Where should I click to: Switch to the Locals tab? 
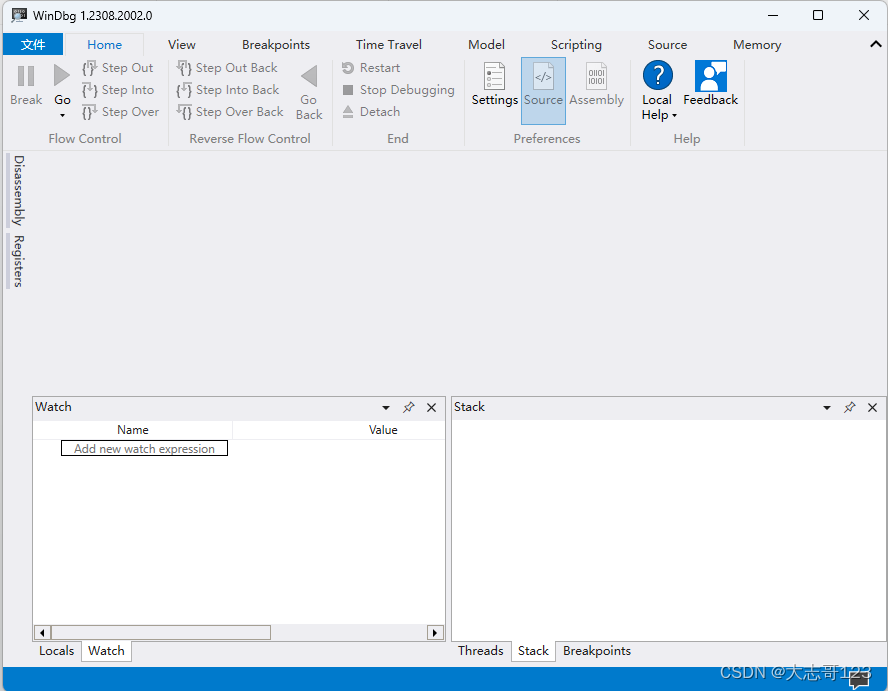pos(57,651)
